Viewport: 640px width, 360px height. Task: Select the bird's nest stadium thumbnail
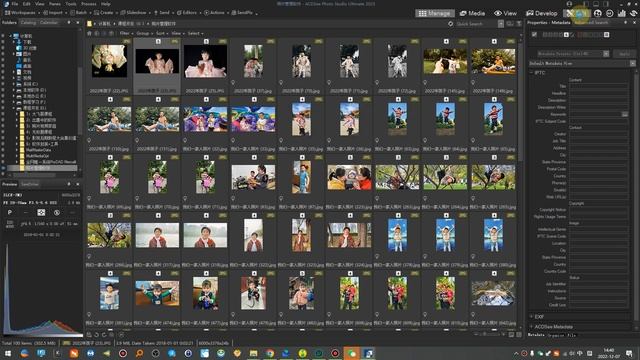click(x=493, y=293)
